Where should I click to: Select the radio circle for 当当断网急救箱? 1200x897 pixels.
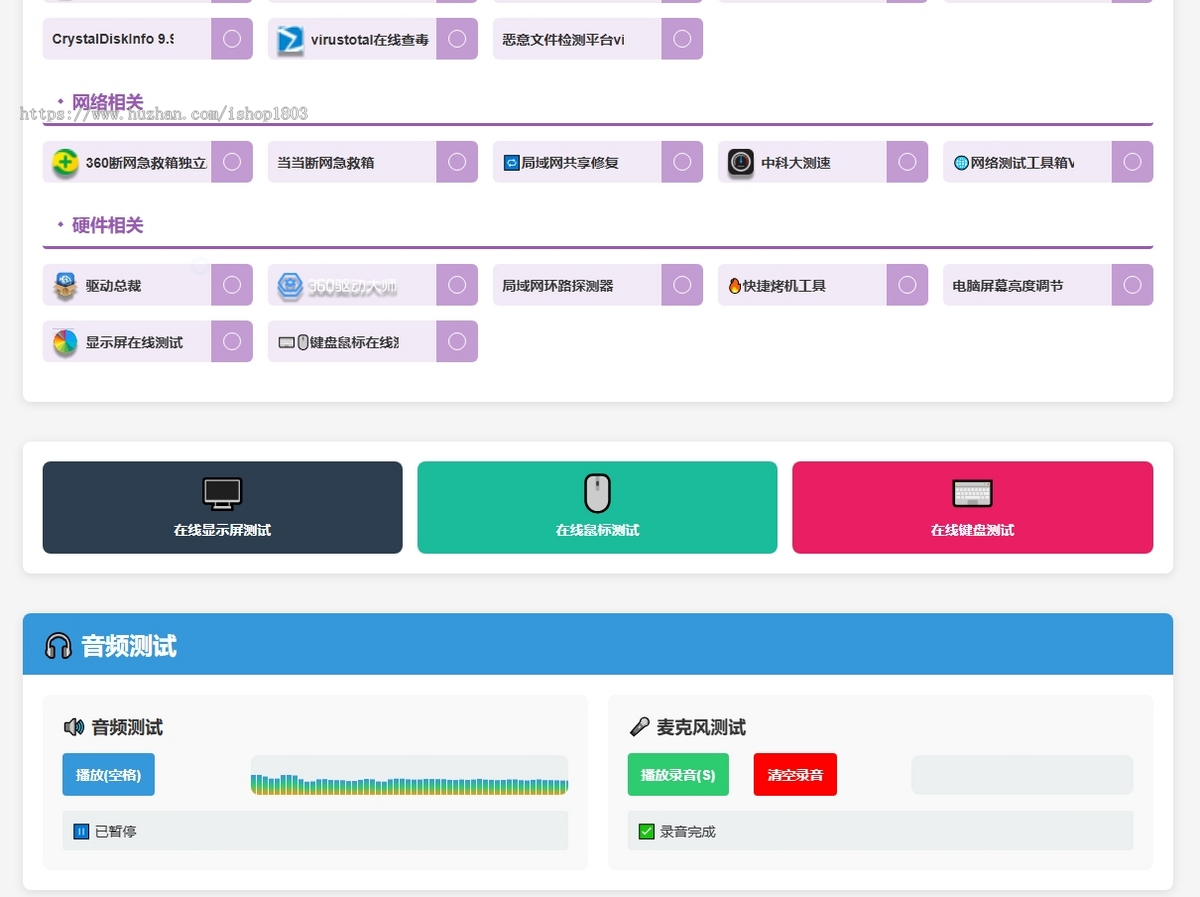(x=457, y=162)
